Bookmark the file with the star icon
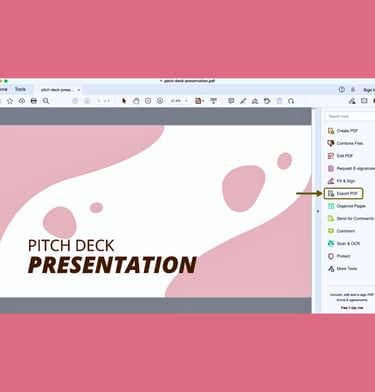The height and width of the screenshot is (392, 375). pos(10,101)
